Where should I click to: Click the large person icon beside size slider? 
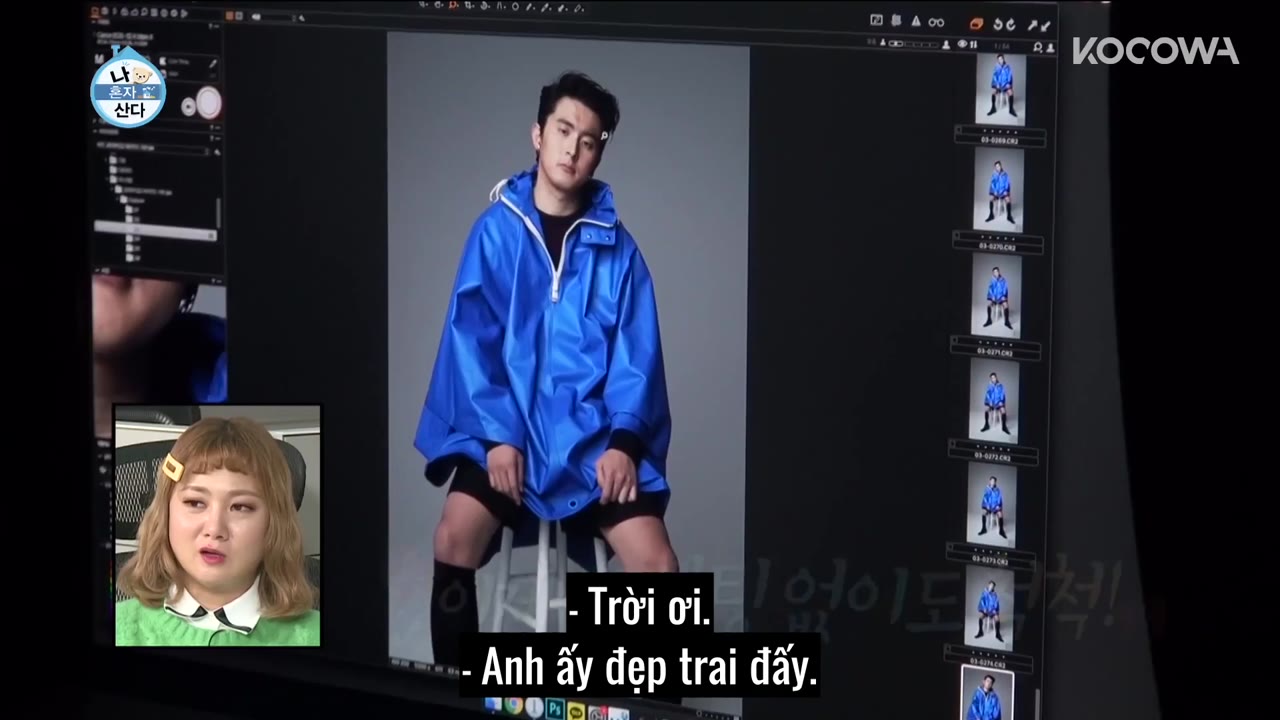click(x=946, y=44)
